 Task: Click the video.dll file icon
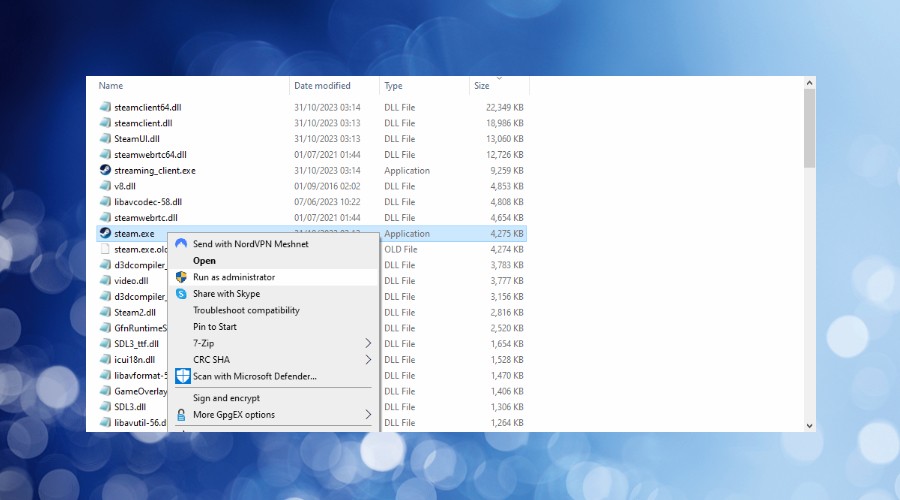(105, 281)
